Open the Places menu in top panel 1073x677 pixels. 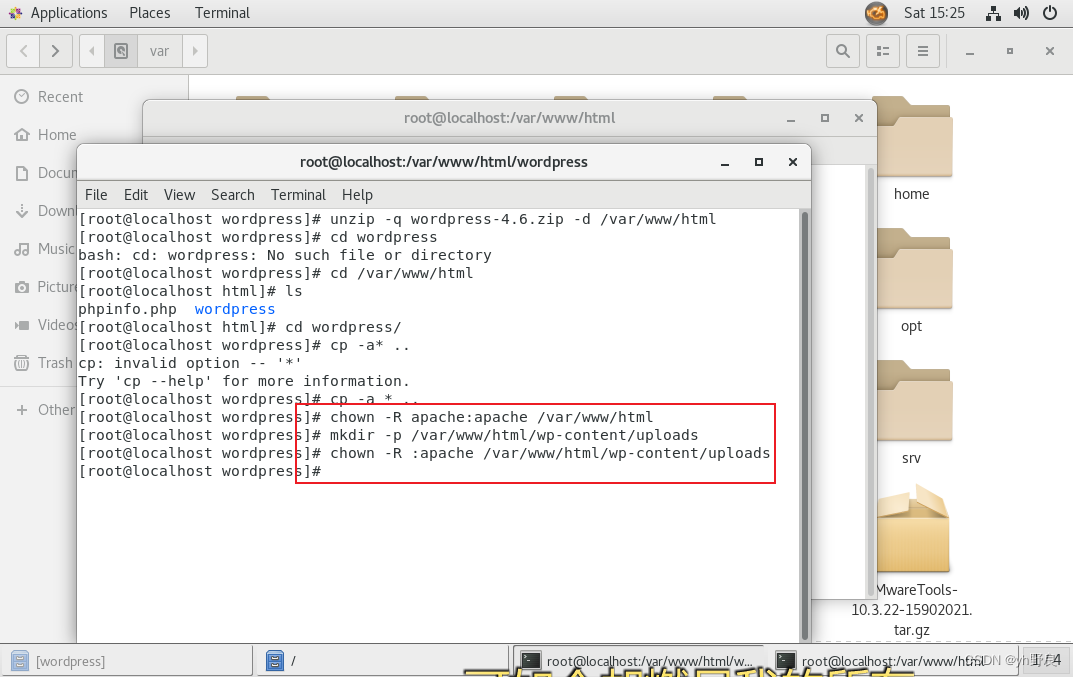point(149,13)
